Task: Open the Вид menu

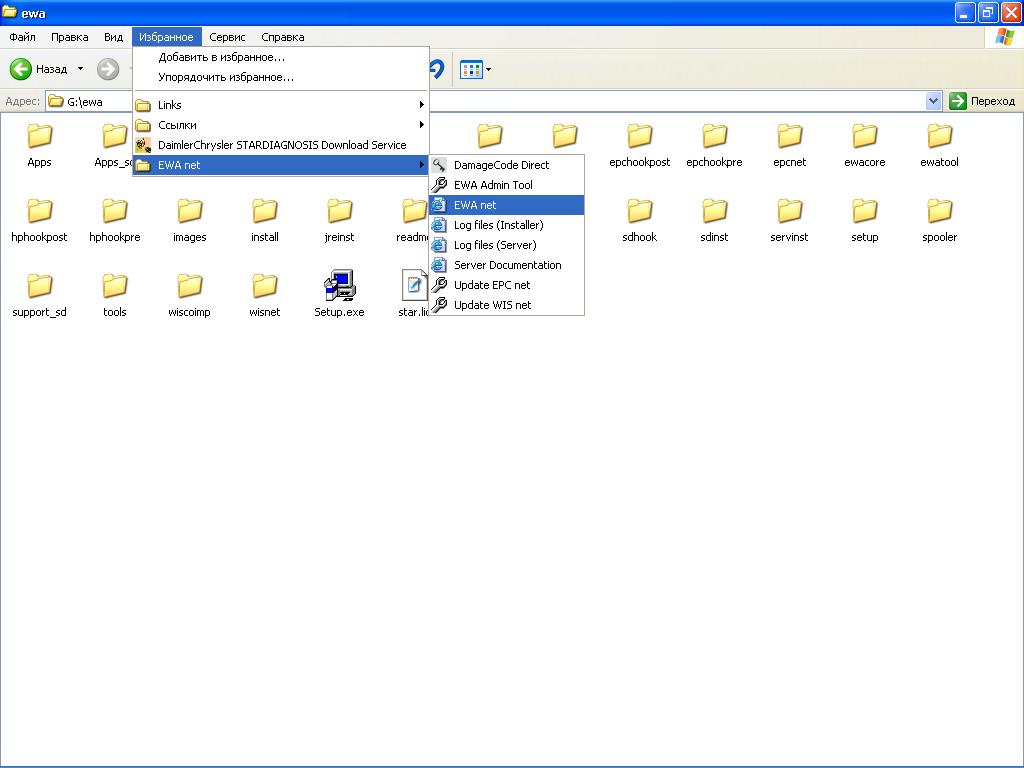Action: [x=114, y=37]
